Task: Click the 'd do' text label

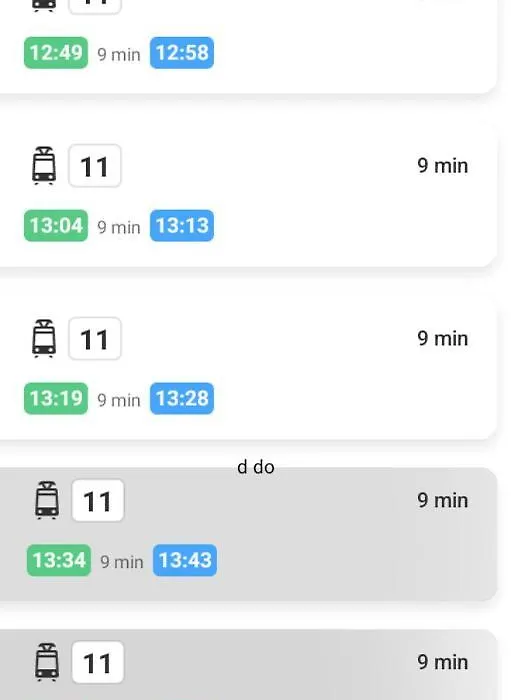Action: coord(256,467)
